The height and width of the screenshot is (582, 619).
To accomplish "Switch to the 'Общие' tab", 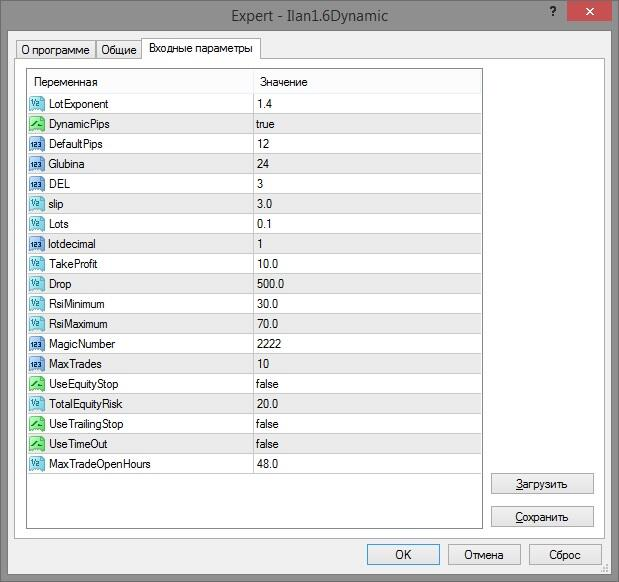I will tap(119, 50).
